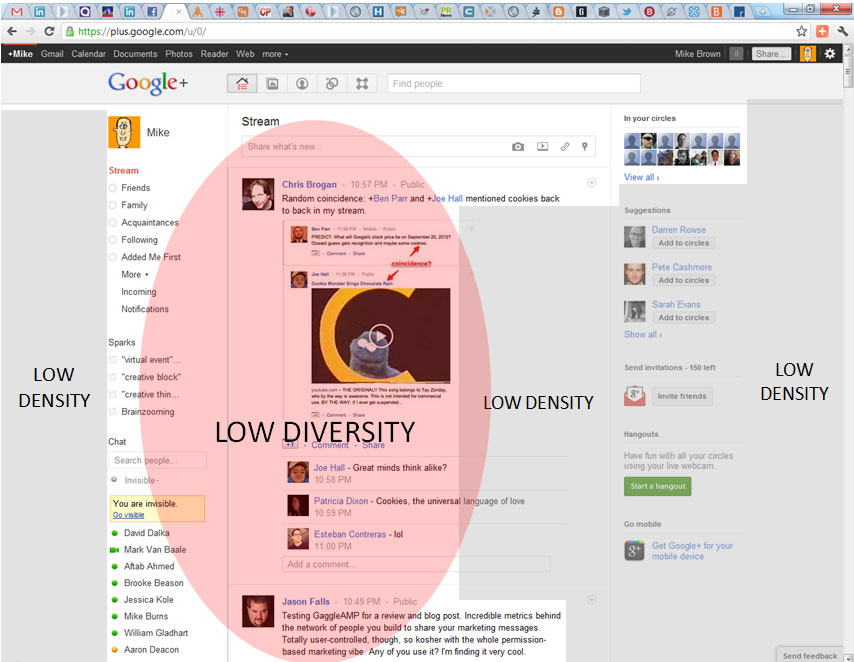Open the Games icon in Google+ toolbar
Screen dimensions: 854x662
(x=362, y=83)
